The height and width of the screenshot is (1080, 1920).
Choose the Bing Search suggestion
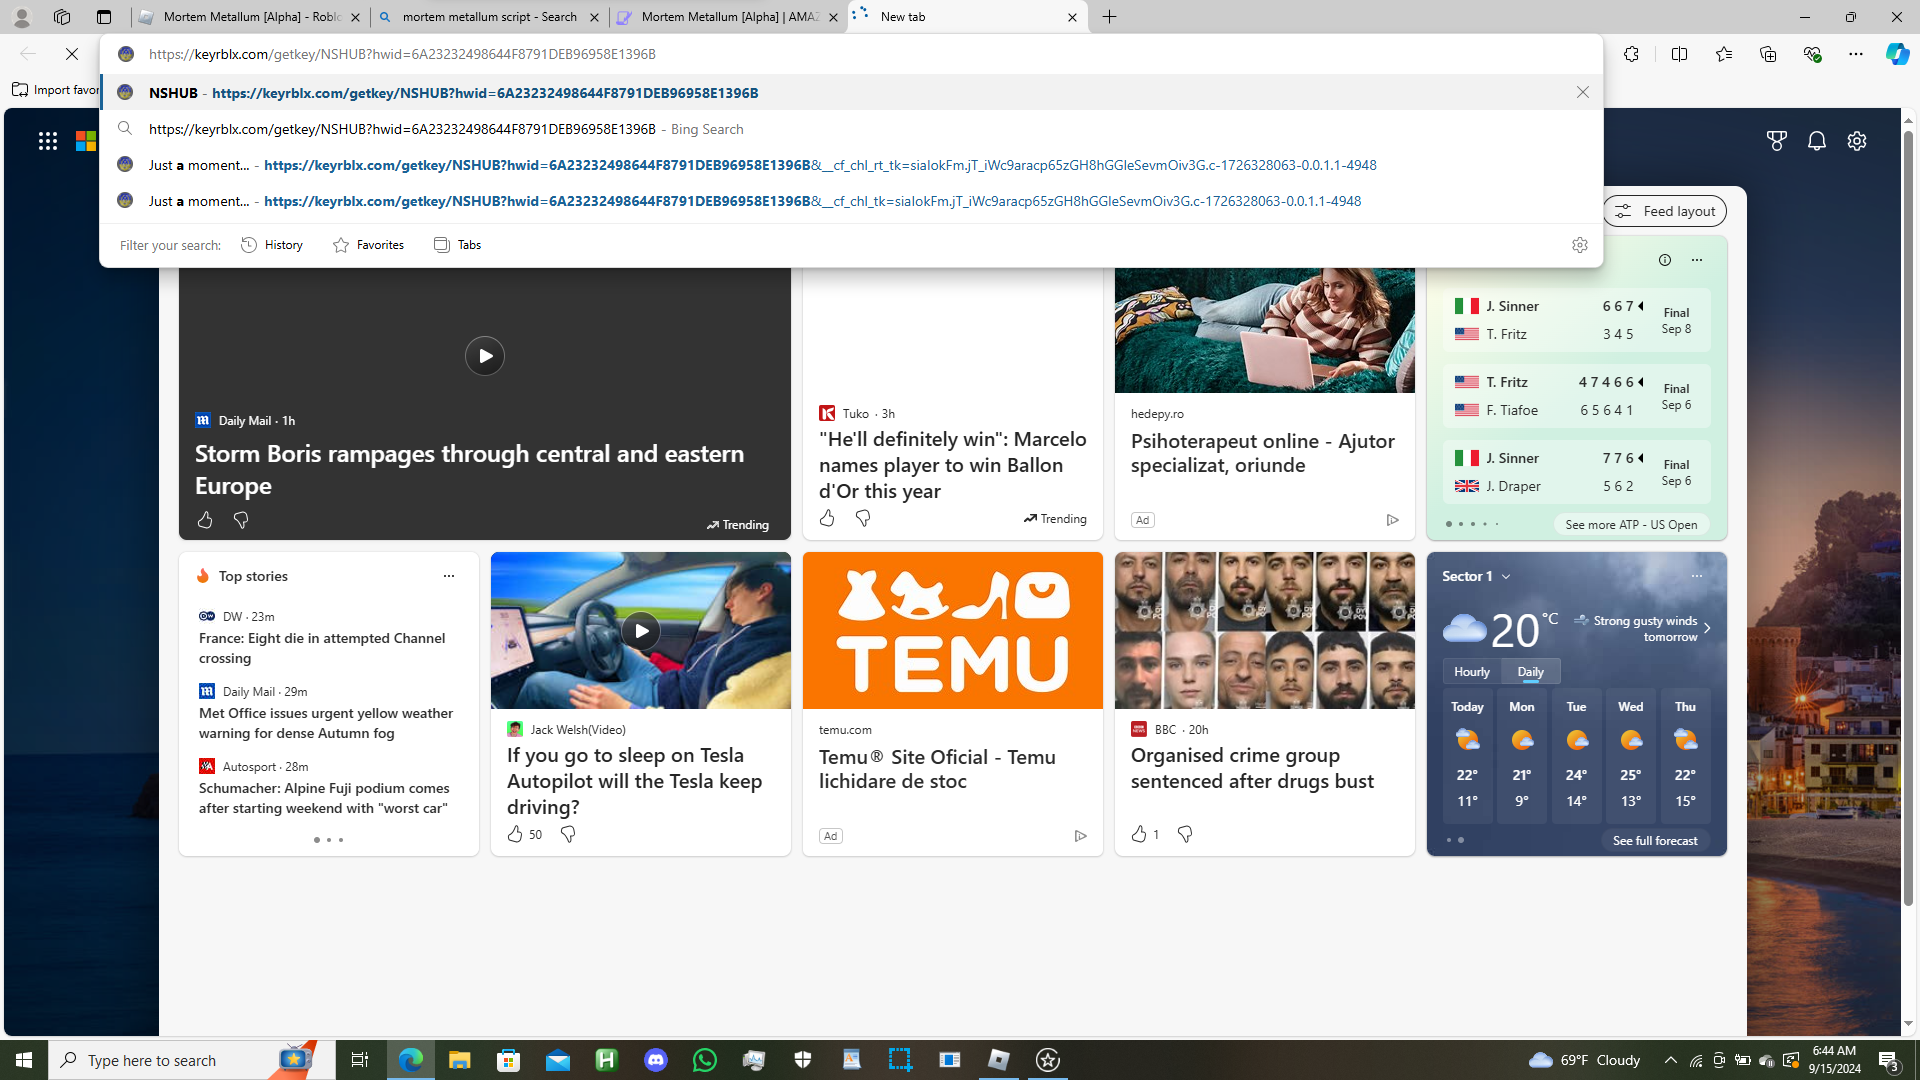(x=850, y=129)
